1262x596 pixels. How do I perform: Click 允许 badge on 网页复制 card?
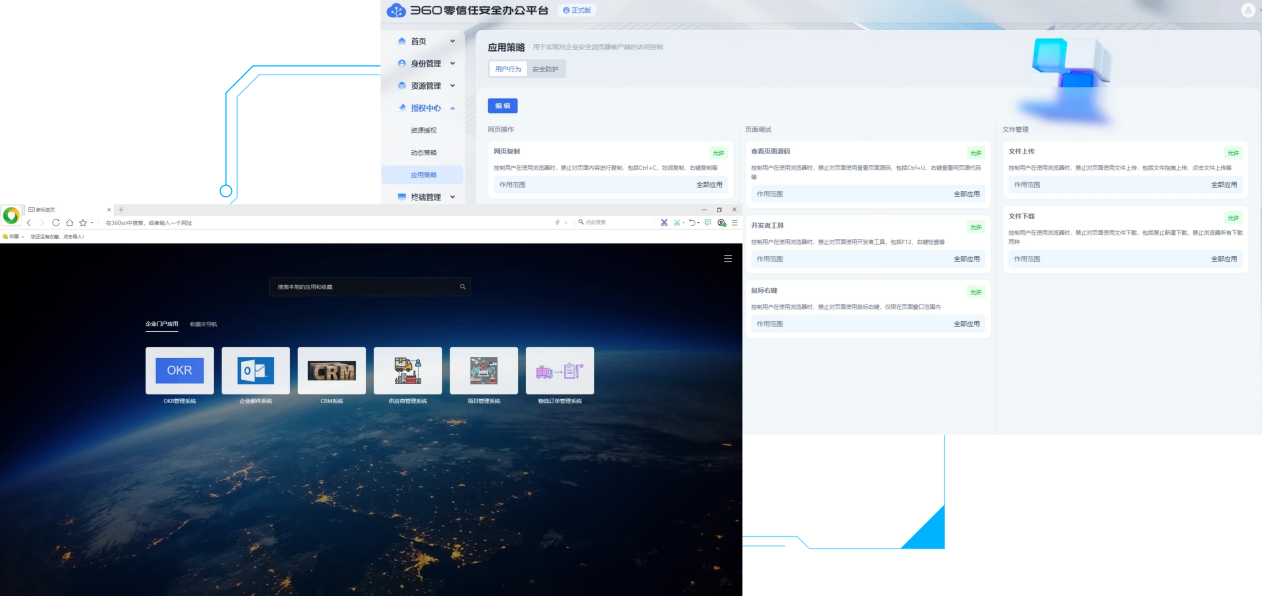point(718,153)
